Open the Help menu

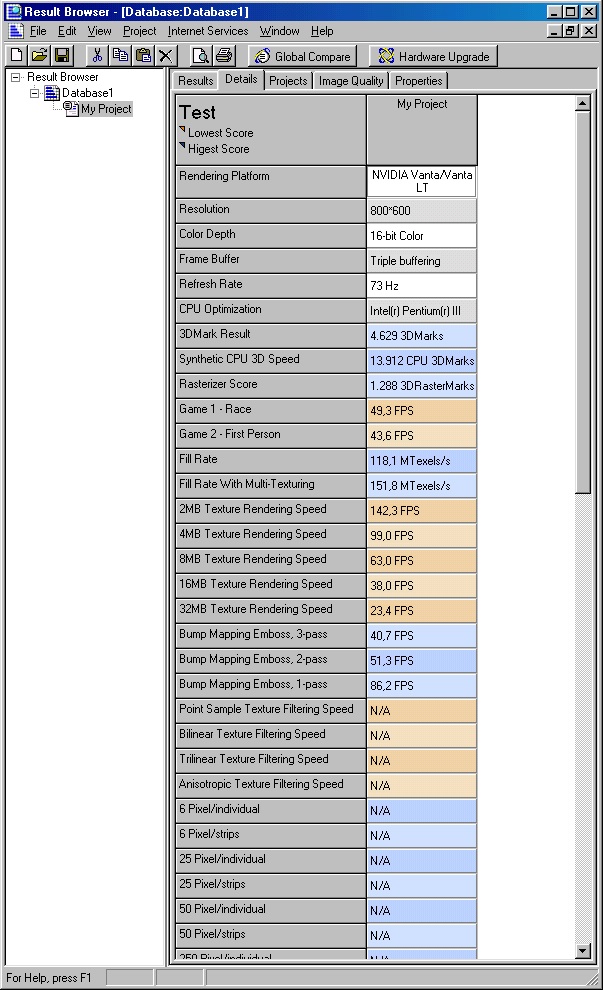point(322,31)
